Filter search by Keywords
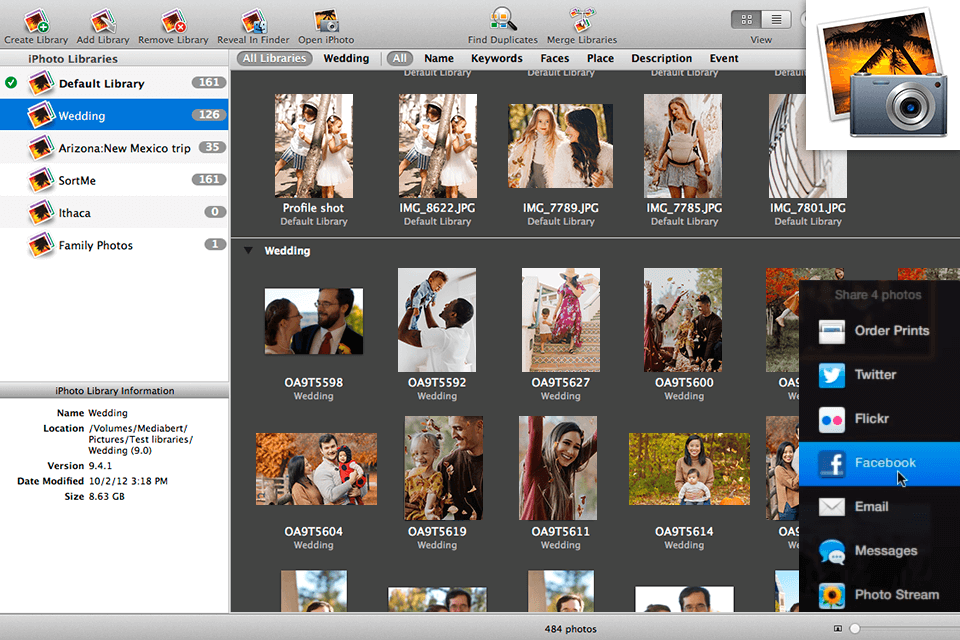The image size is (960, 640). (x=497, y=58)
